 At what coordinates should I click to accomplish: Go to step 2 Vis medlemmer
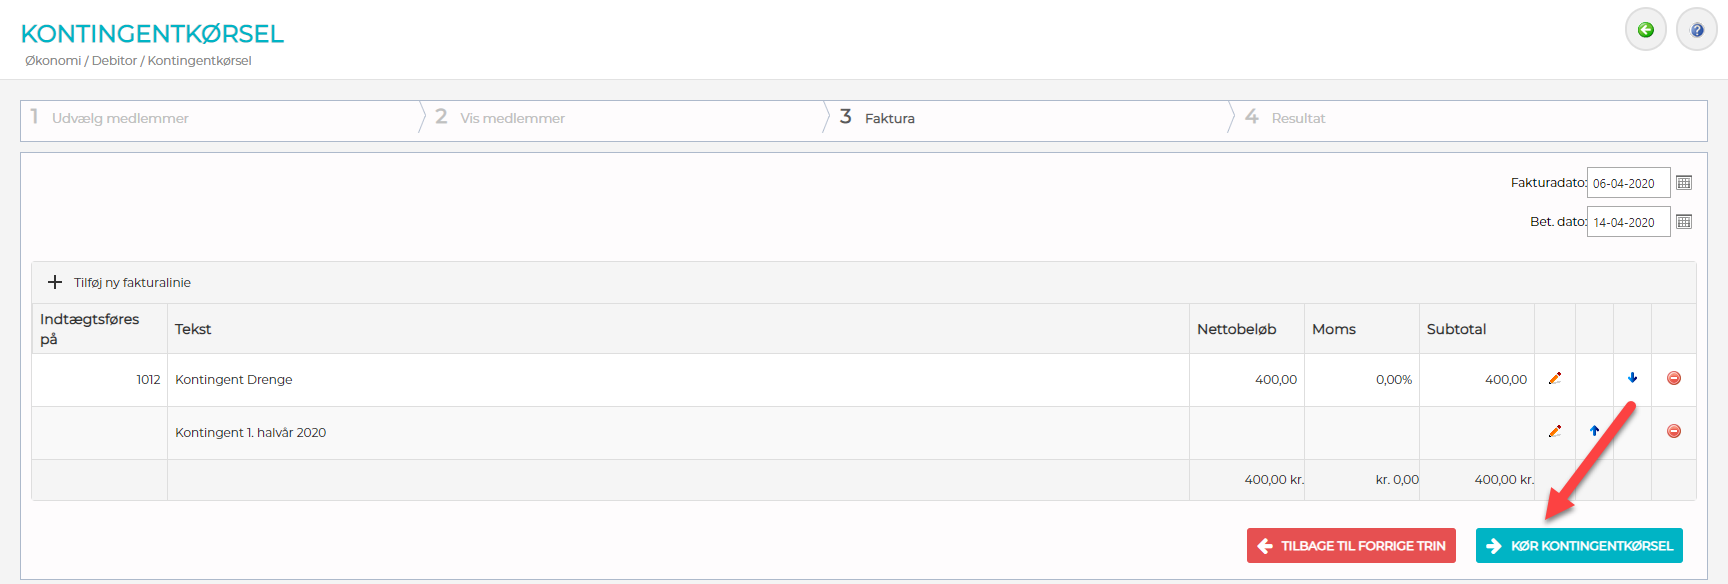pos(512,118)
